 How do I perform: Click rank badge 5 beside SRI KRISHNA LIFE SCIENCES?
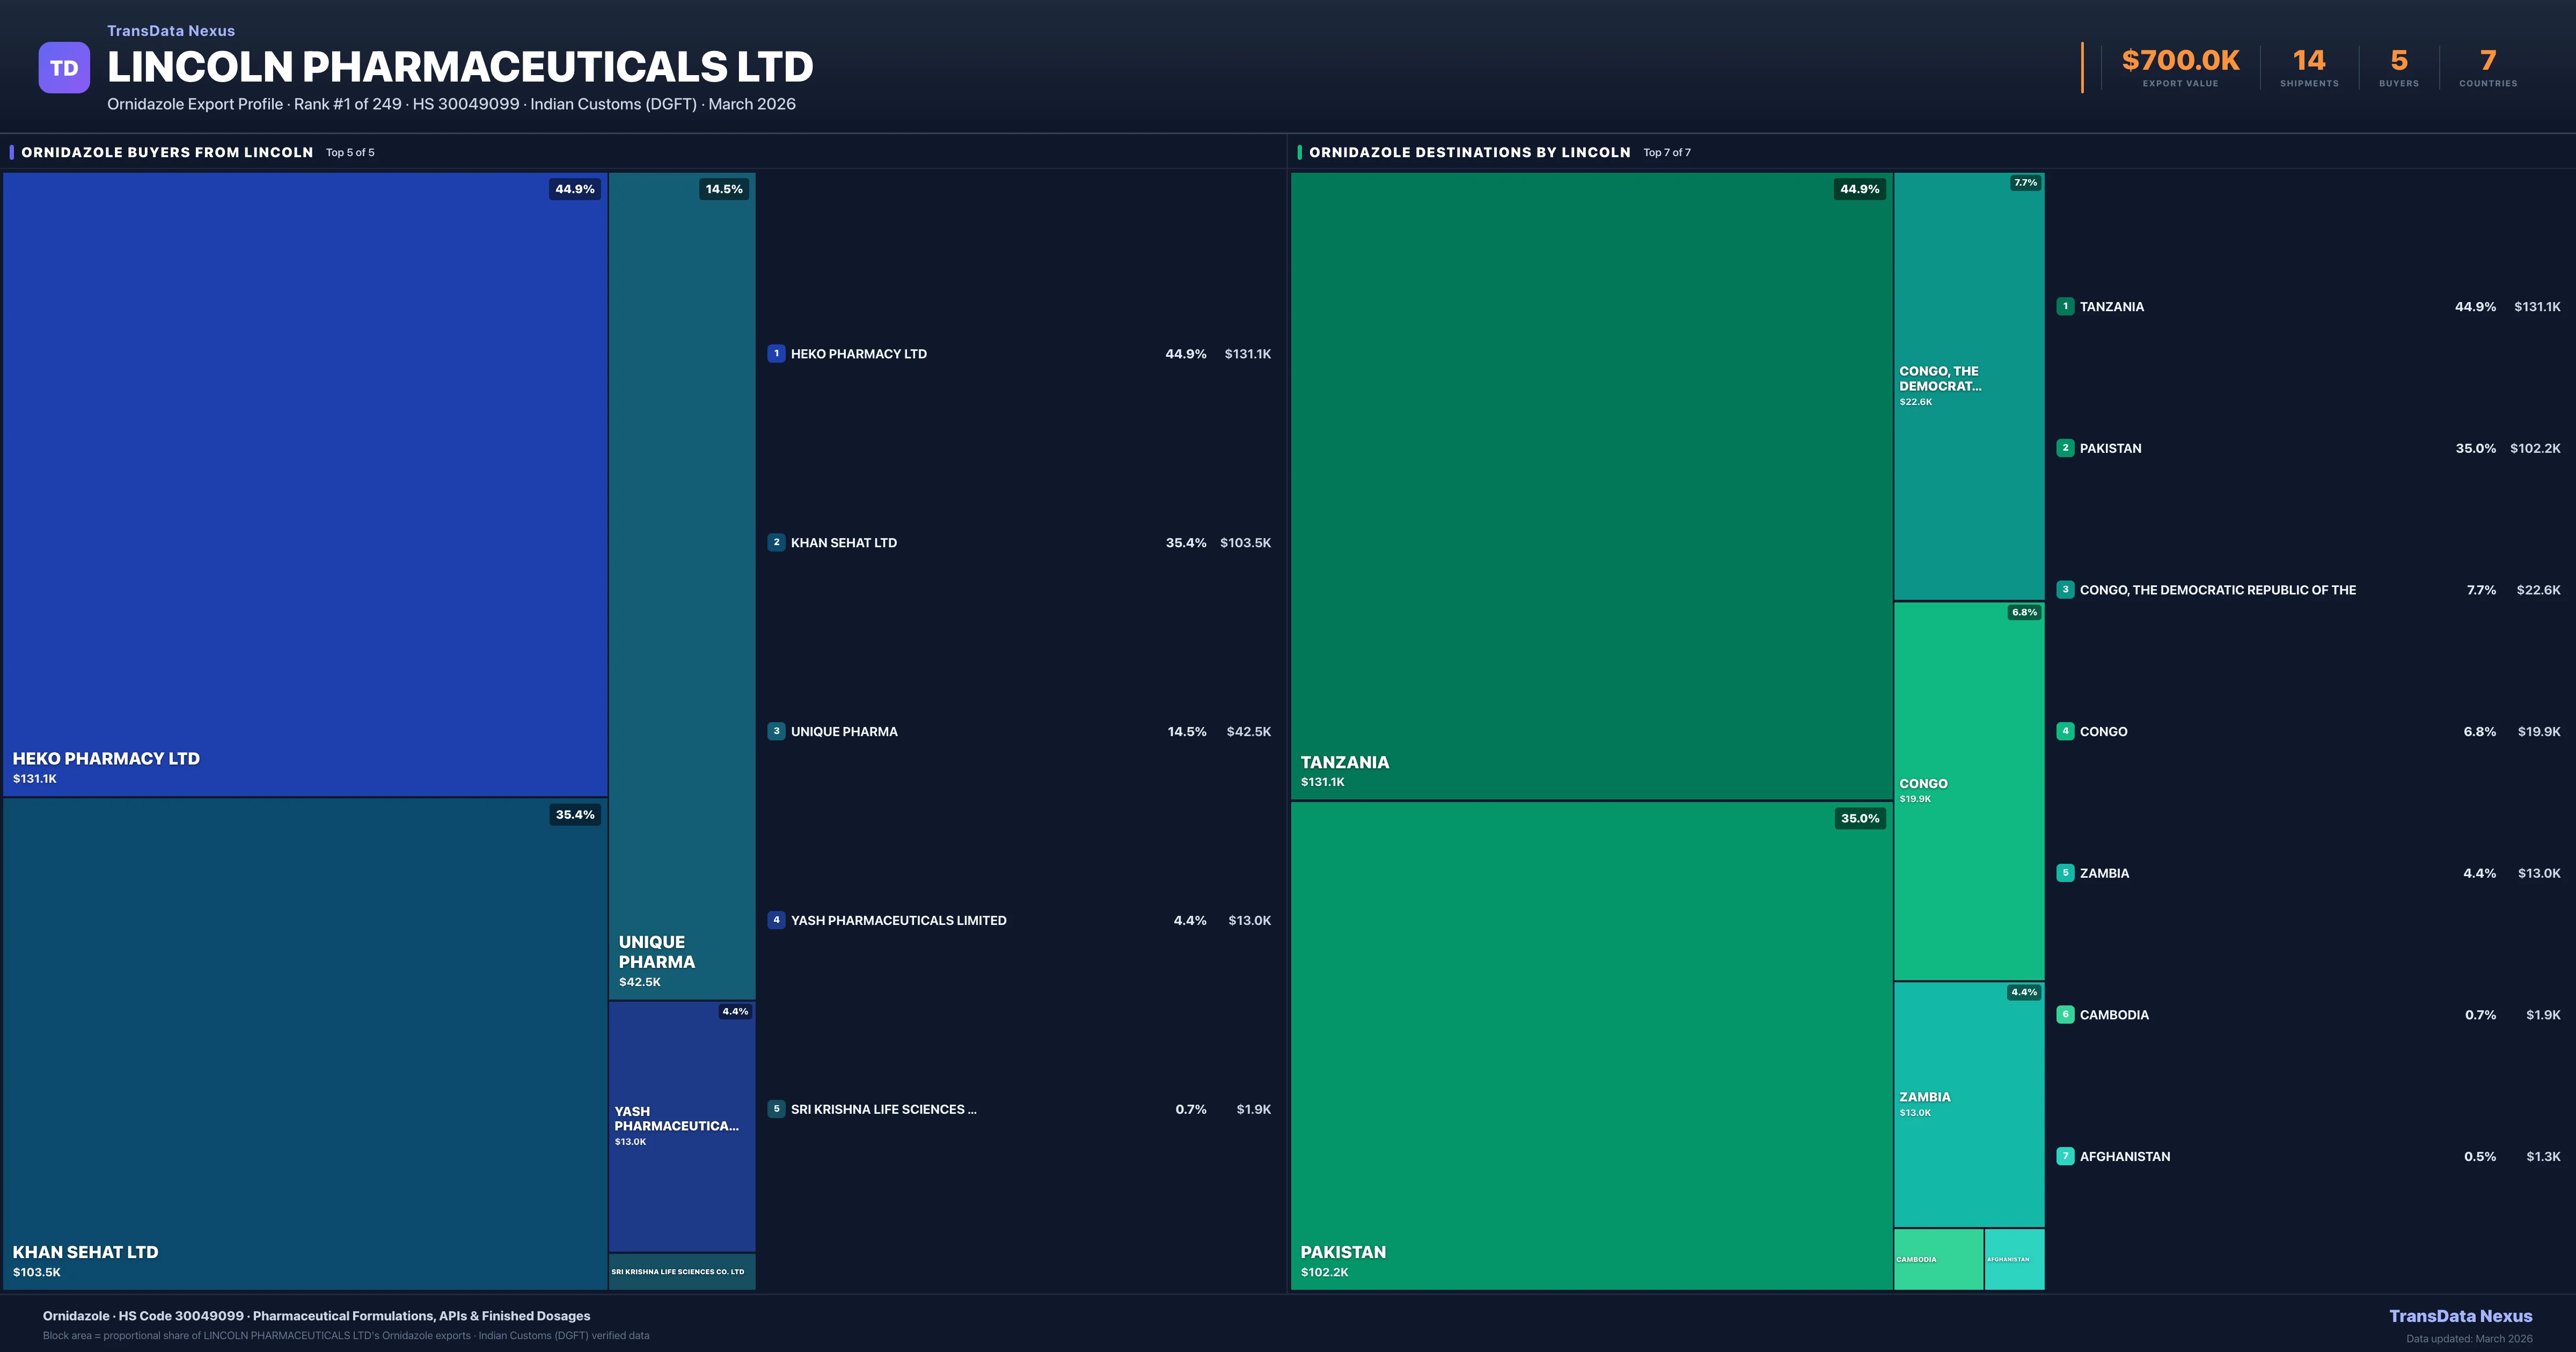point(776,1109)
